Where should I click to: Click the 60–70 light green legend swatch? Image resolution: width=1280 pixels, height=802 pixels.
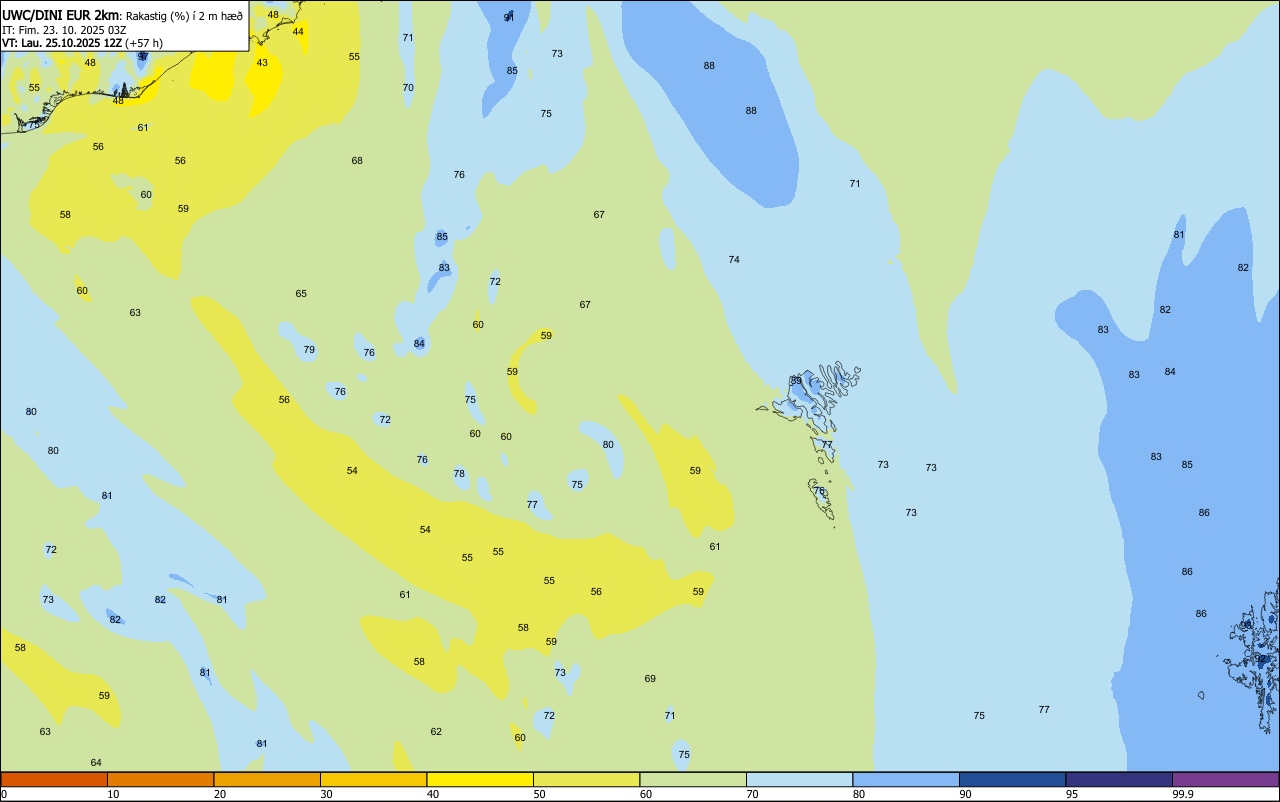693,779
